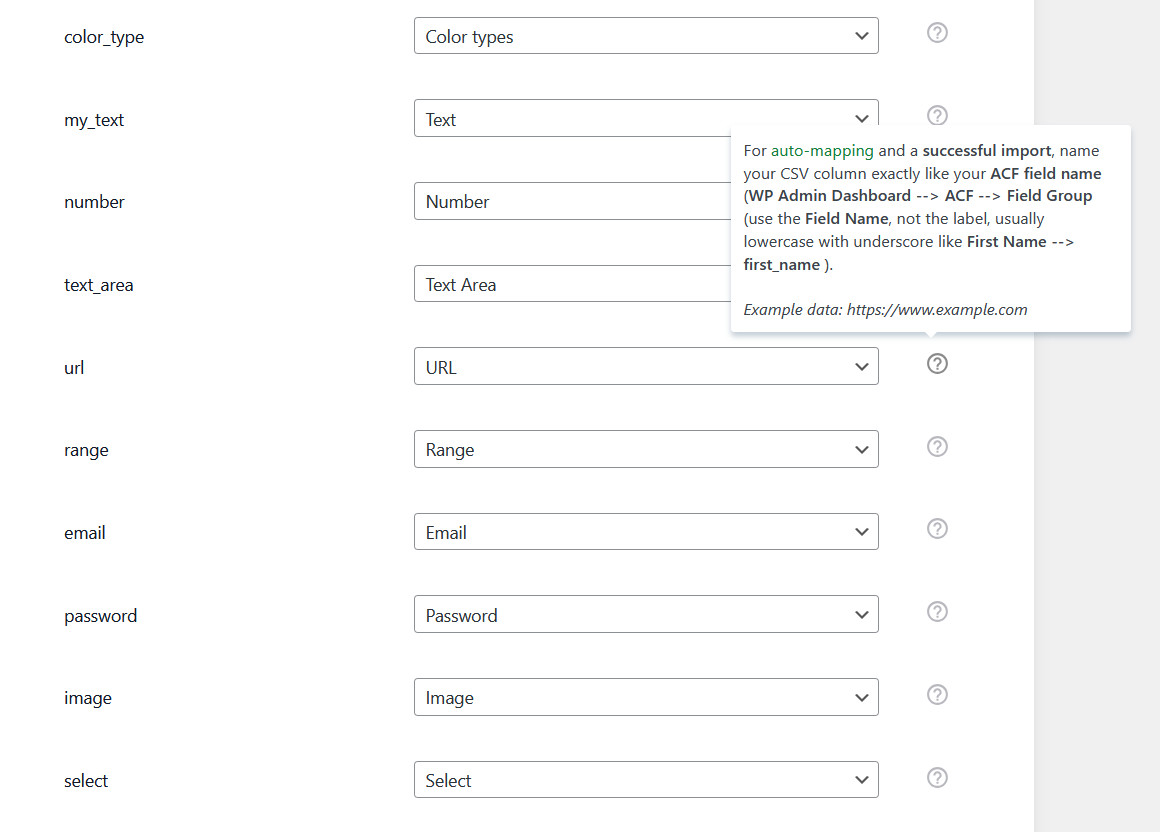Open the Range mapping dropdown
1160x832 pixels.
click(x=646, y=450)
